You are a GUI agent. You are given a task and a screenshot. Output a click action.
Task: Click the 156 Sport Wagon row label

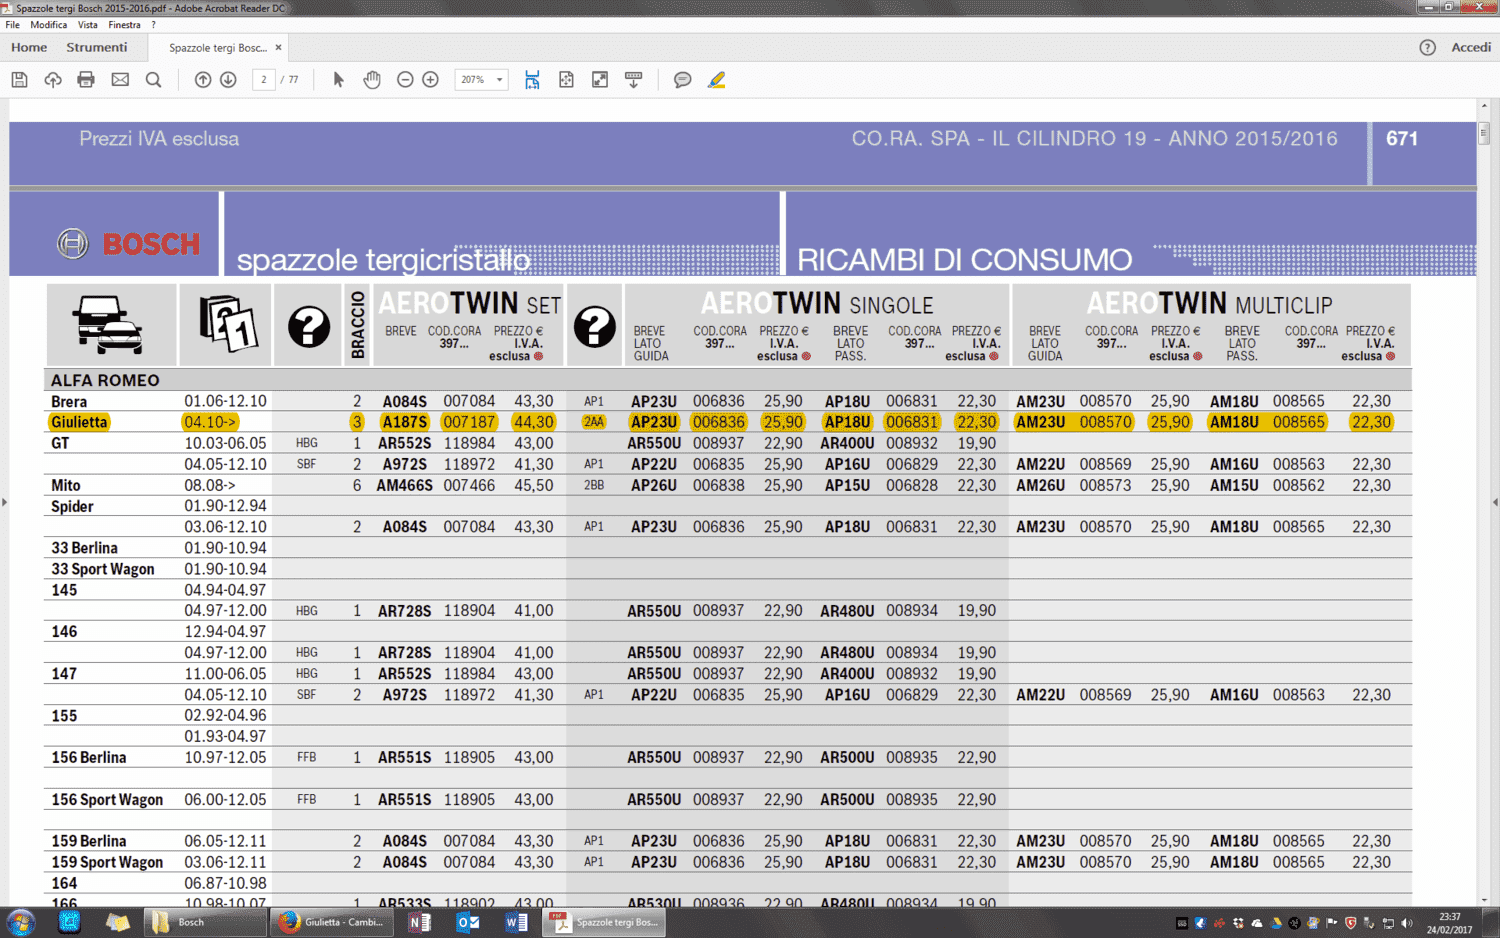point(107,800)
